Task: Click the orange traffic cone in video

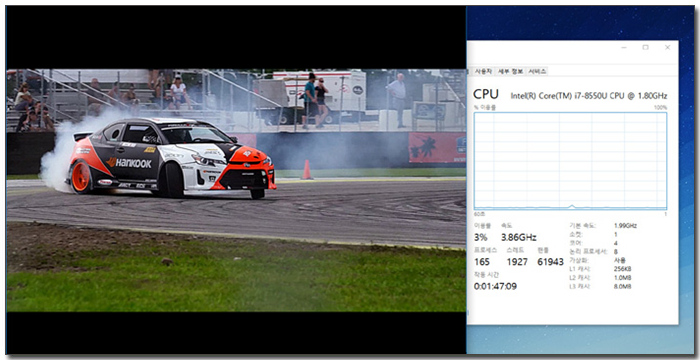Action: (307, 170)
